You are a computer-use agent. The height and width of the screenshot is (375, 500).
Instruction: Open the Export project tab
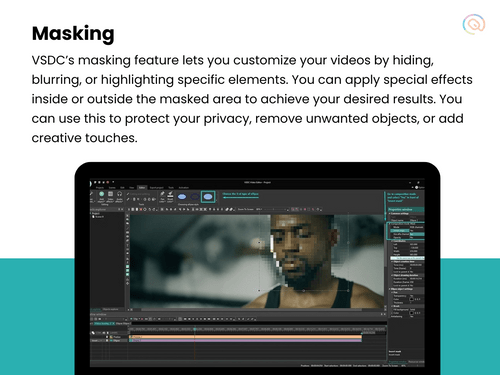click(x=157, y=188)
